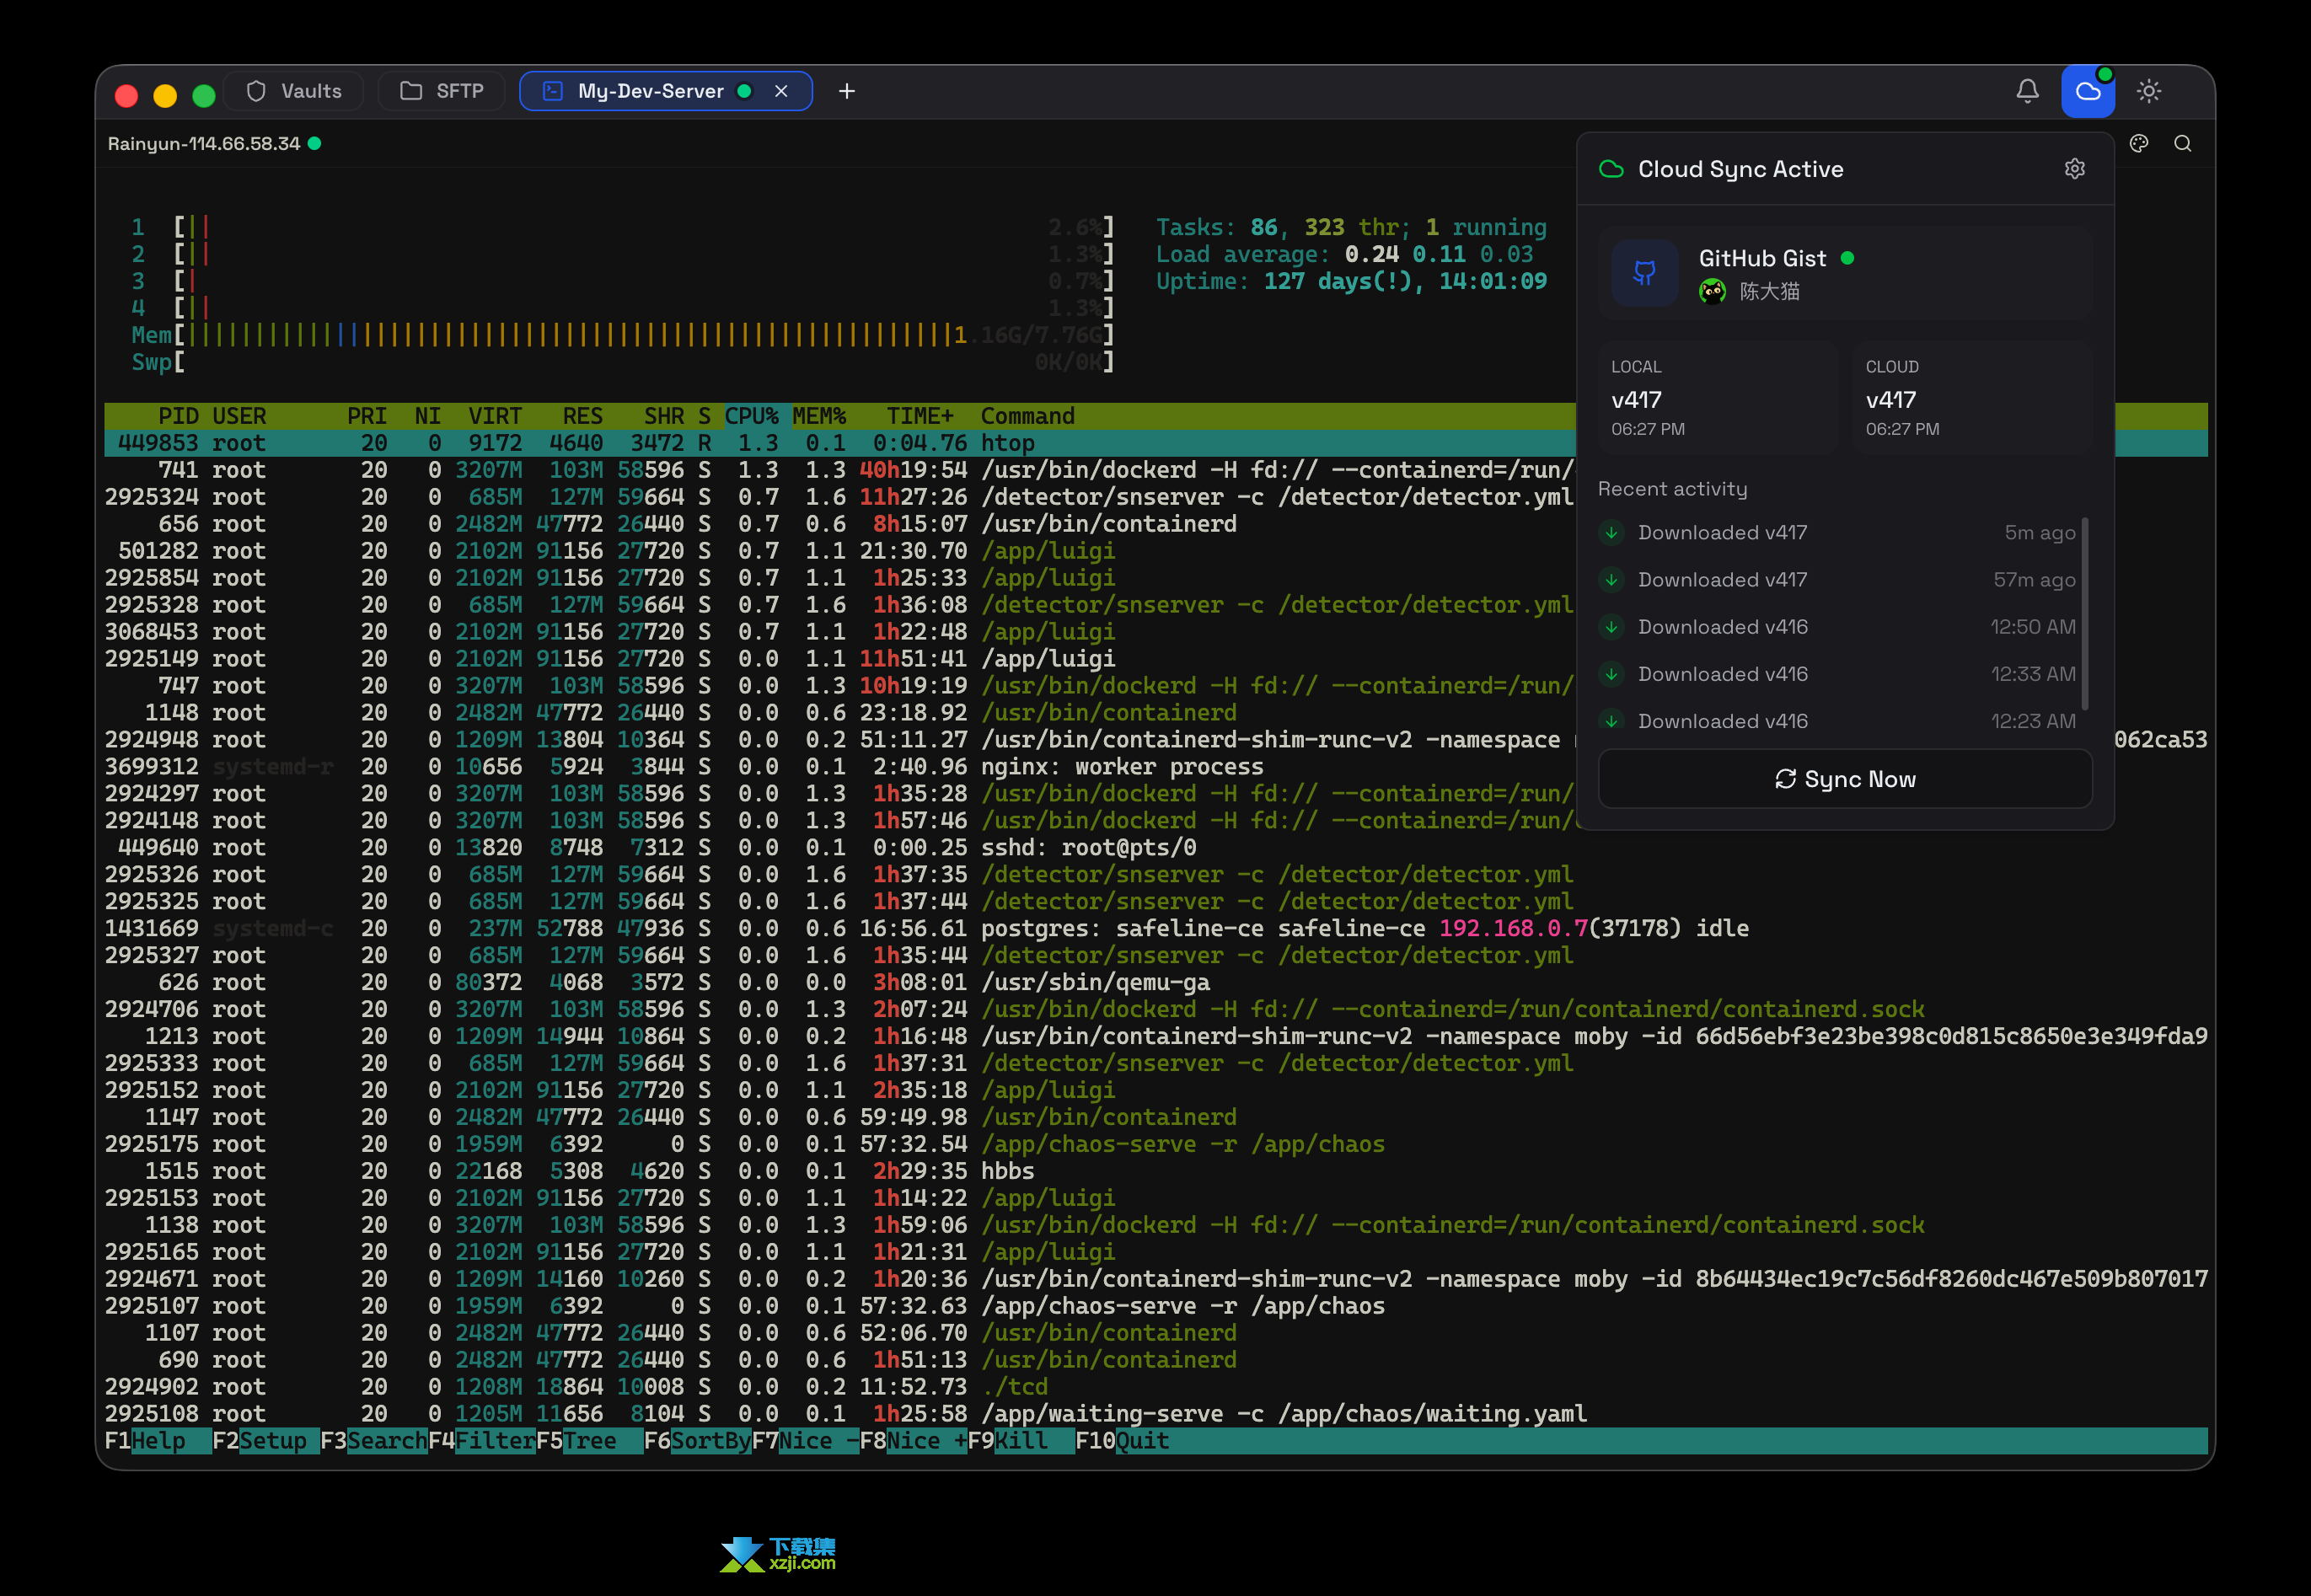Switch to the Vaults tab
2311x1596 pixels.
click(x=294, y=91)
